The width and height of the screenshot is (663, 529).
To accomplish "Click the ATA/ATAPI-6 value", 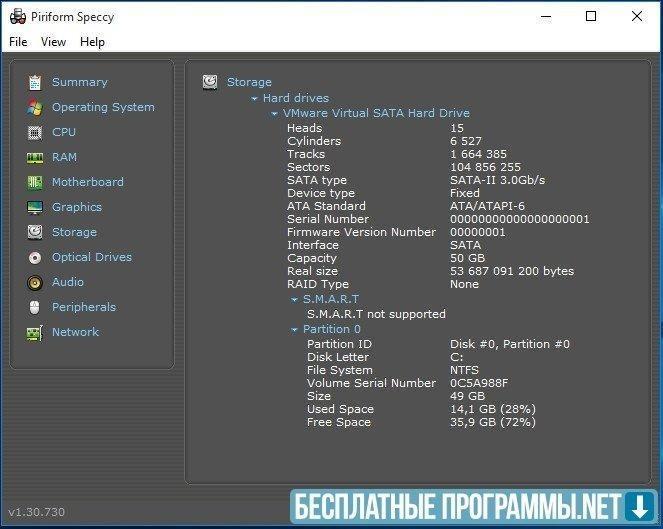I will pos(487,206).
